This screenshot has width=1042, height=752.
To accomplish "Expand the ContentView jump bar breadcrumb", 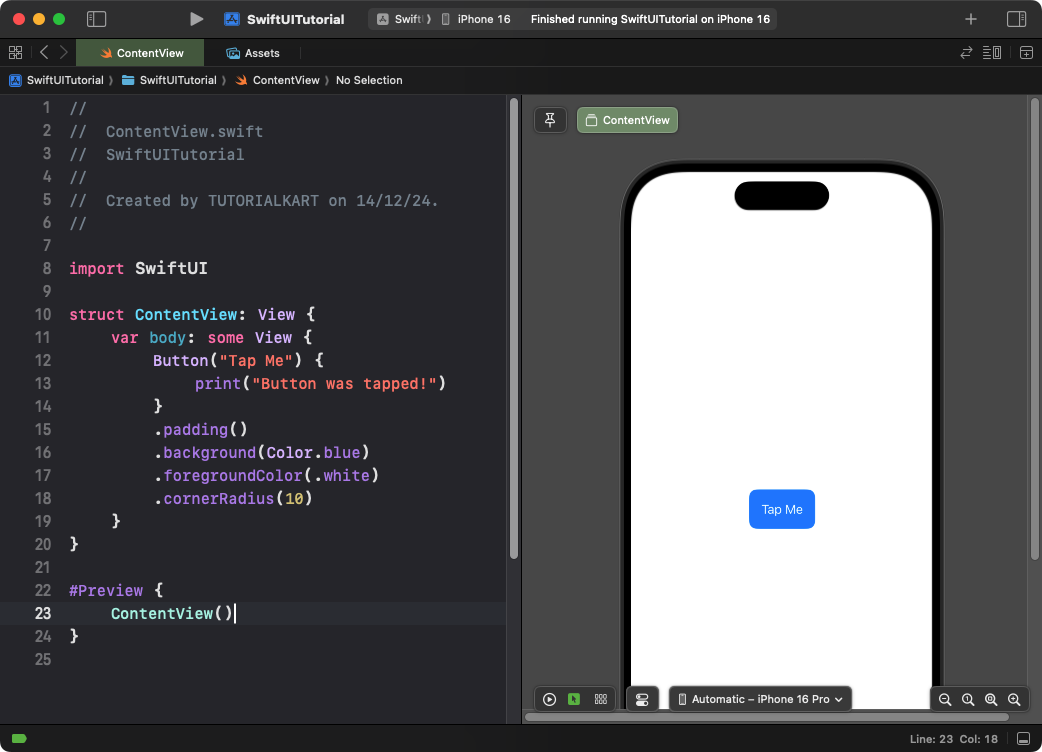I will [286, 80].
